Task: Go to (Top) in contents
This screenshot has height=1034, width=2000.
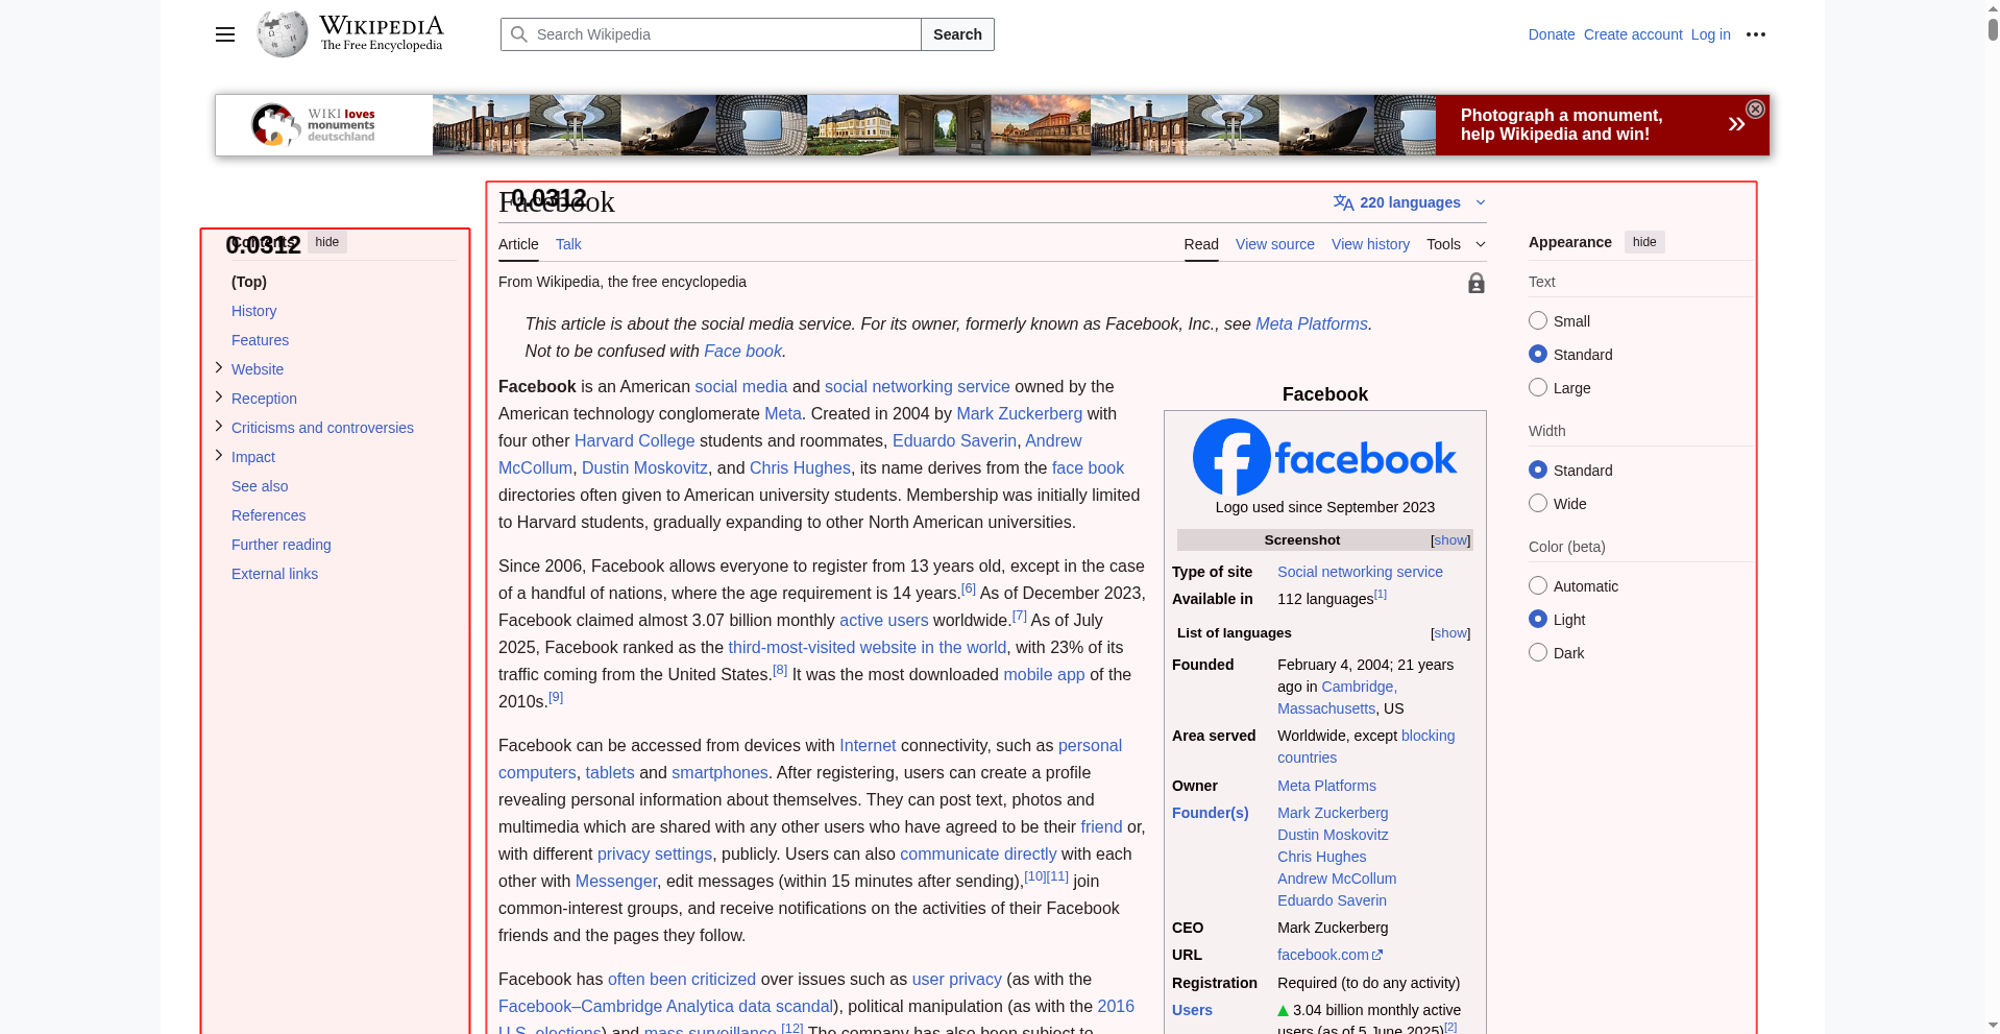Action: [x=249, y=282]
